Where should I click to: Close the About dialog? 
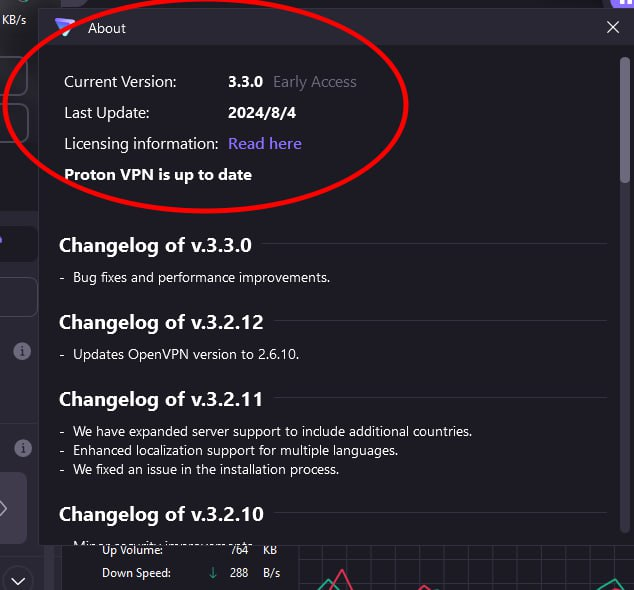point(613,28)
